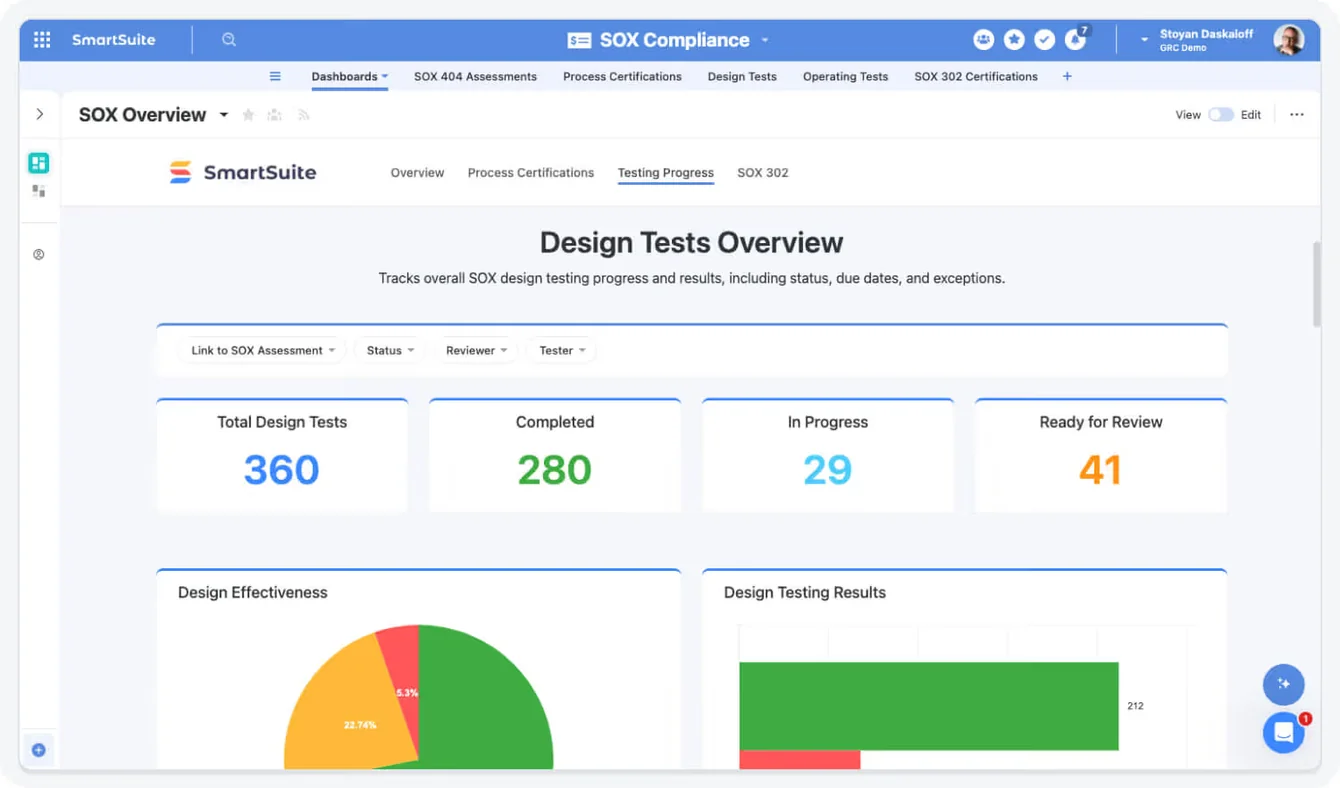Click the blue plus button in sidebar
Screen dimensions: 1340x788
point(39,750)
